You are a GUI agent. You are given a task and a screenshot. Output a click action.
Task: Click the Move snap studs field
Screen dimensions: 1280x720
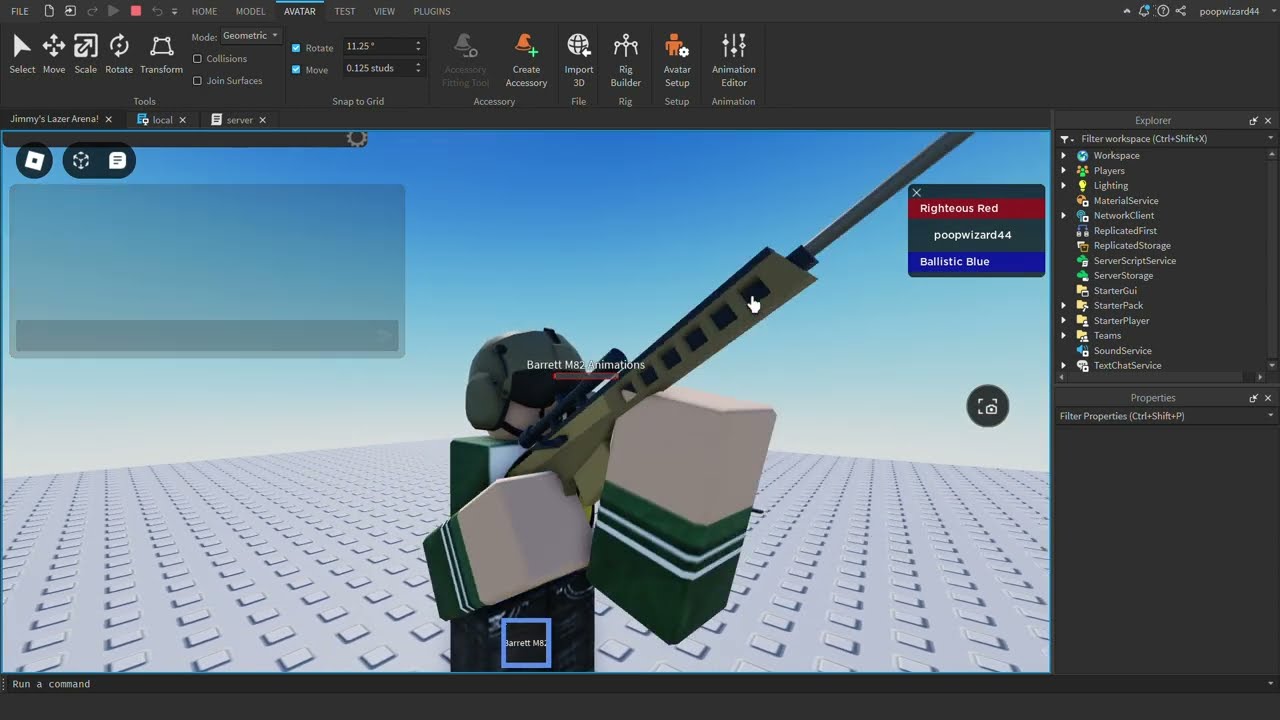point(378,68)
